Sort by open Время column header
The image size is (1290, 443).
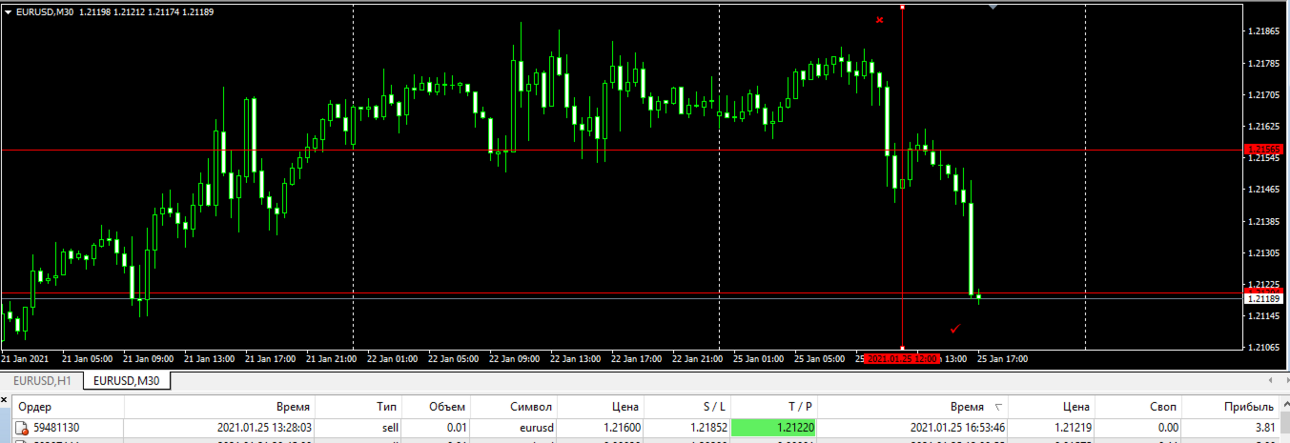[220, 407]
